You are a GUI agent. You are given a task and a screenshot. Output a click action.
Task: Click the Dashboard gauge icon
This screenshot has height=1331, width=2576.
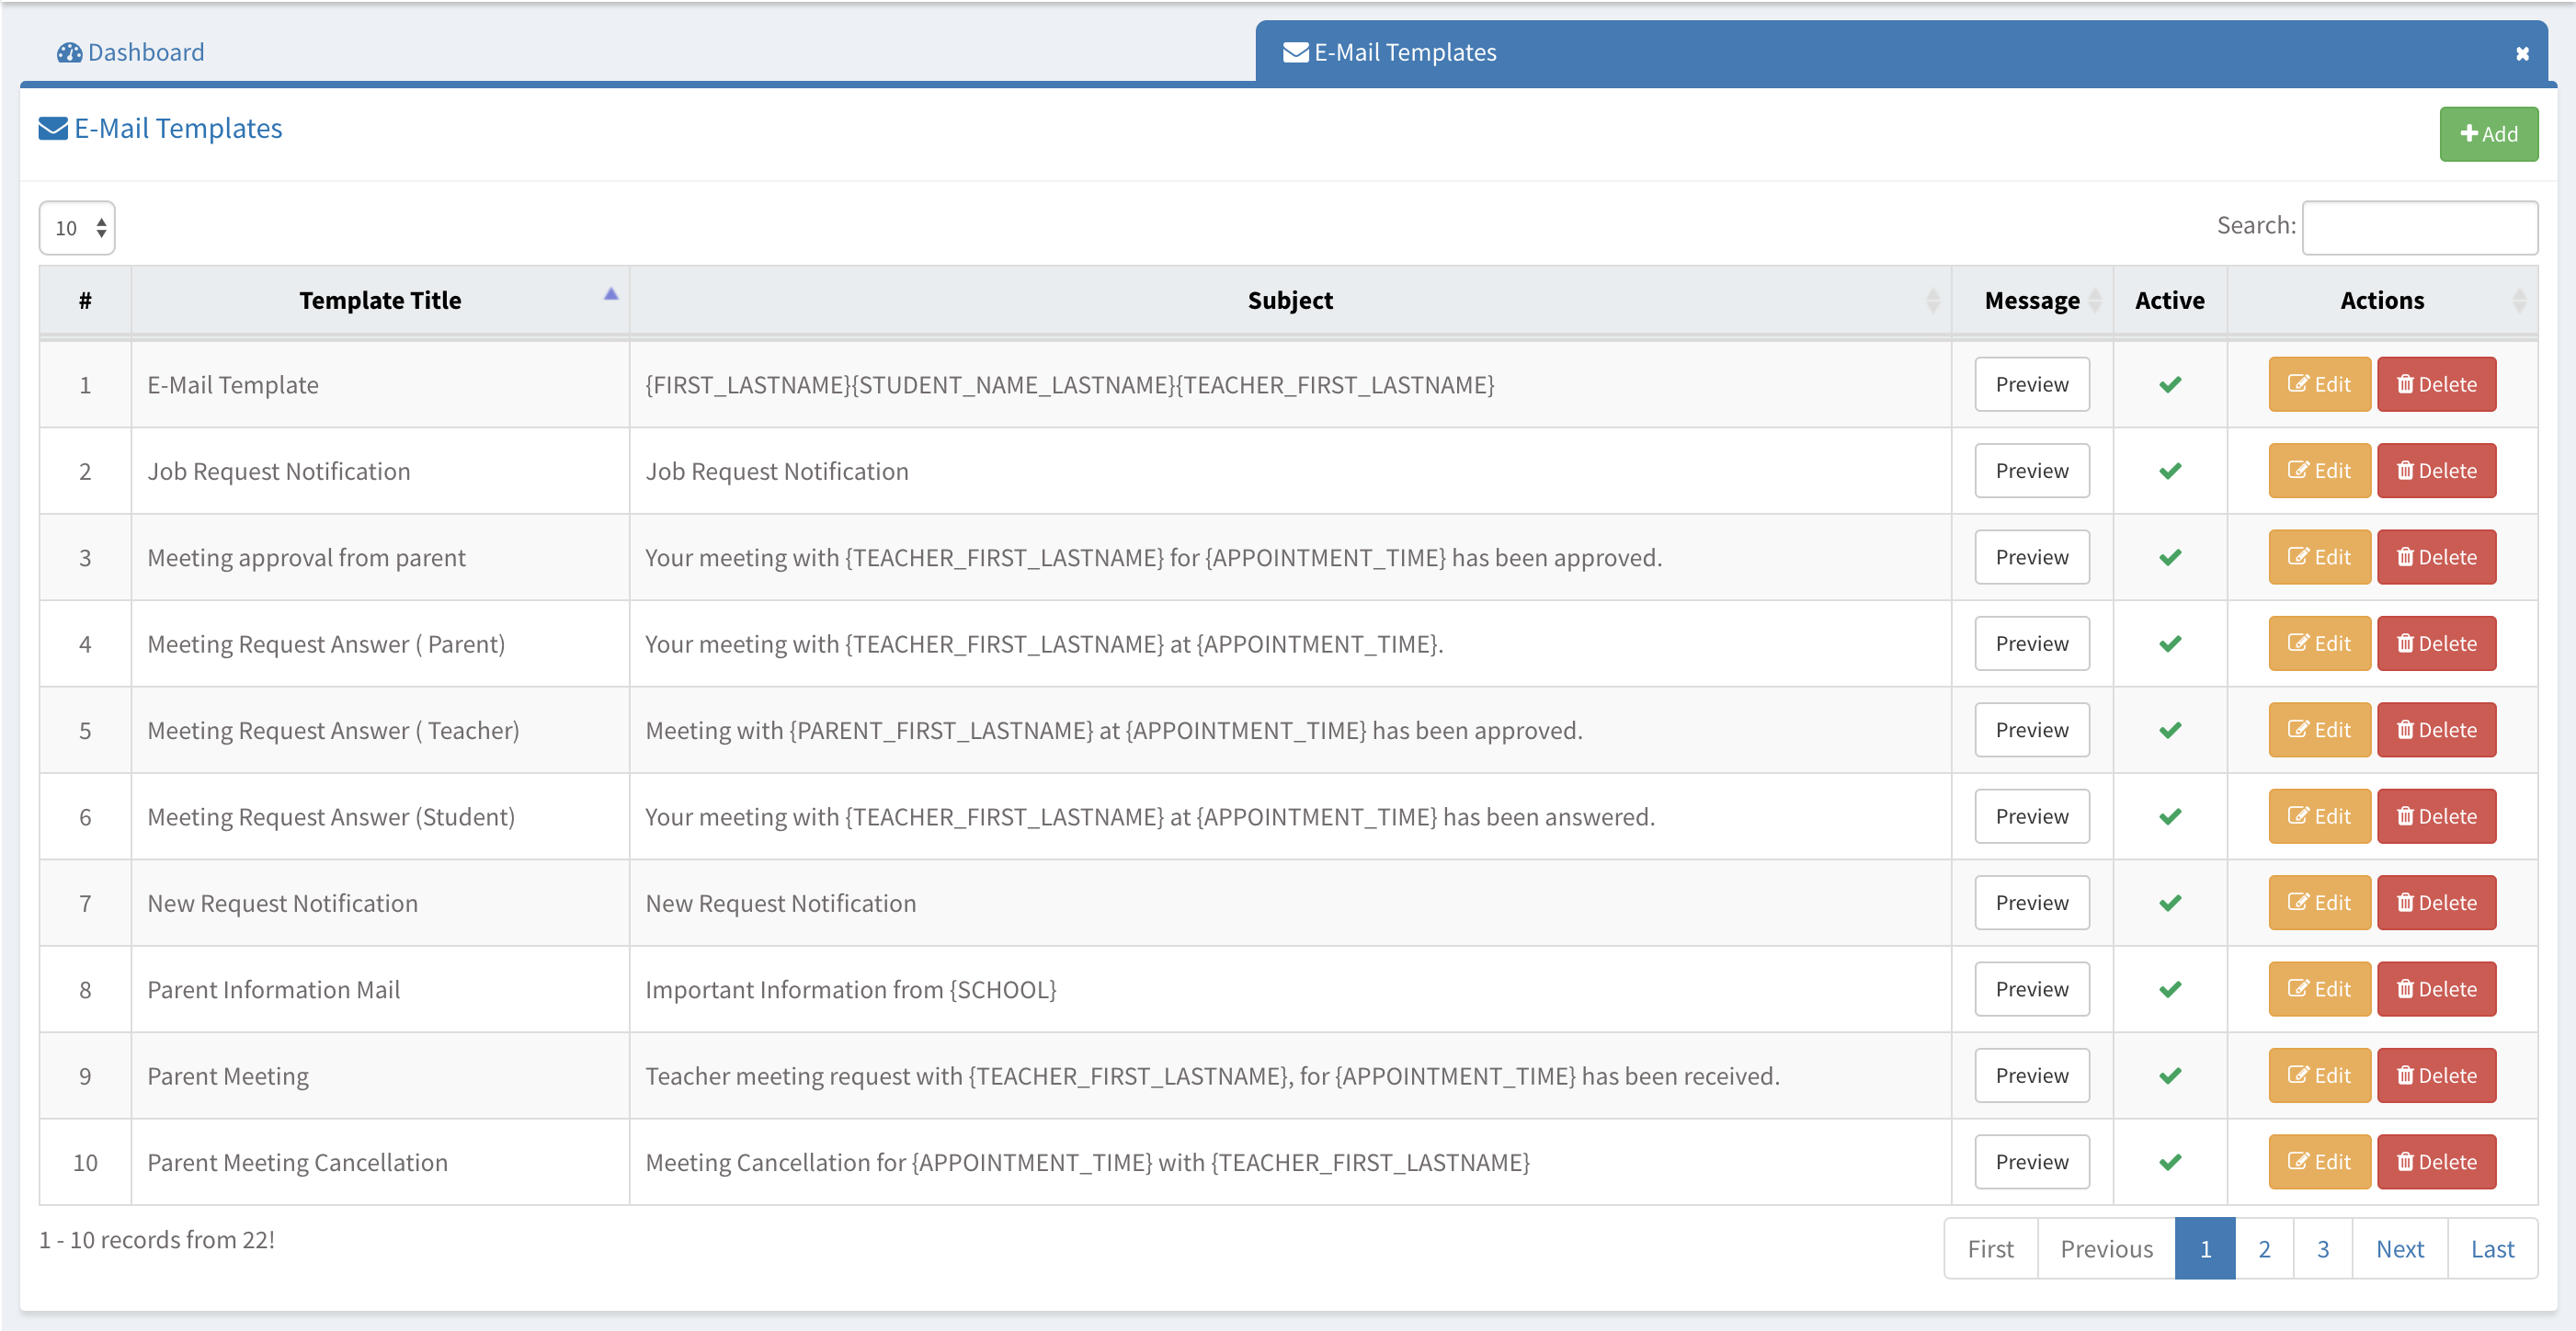69,52
